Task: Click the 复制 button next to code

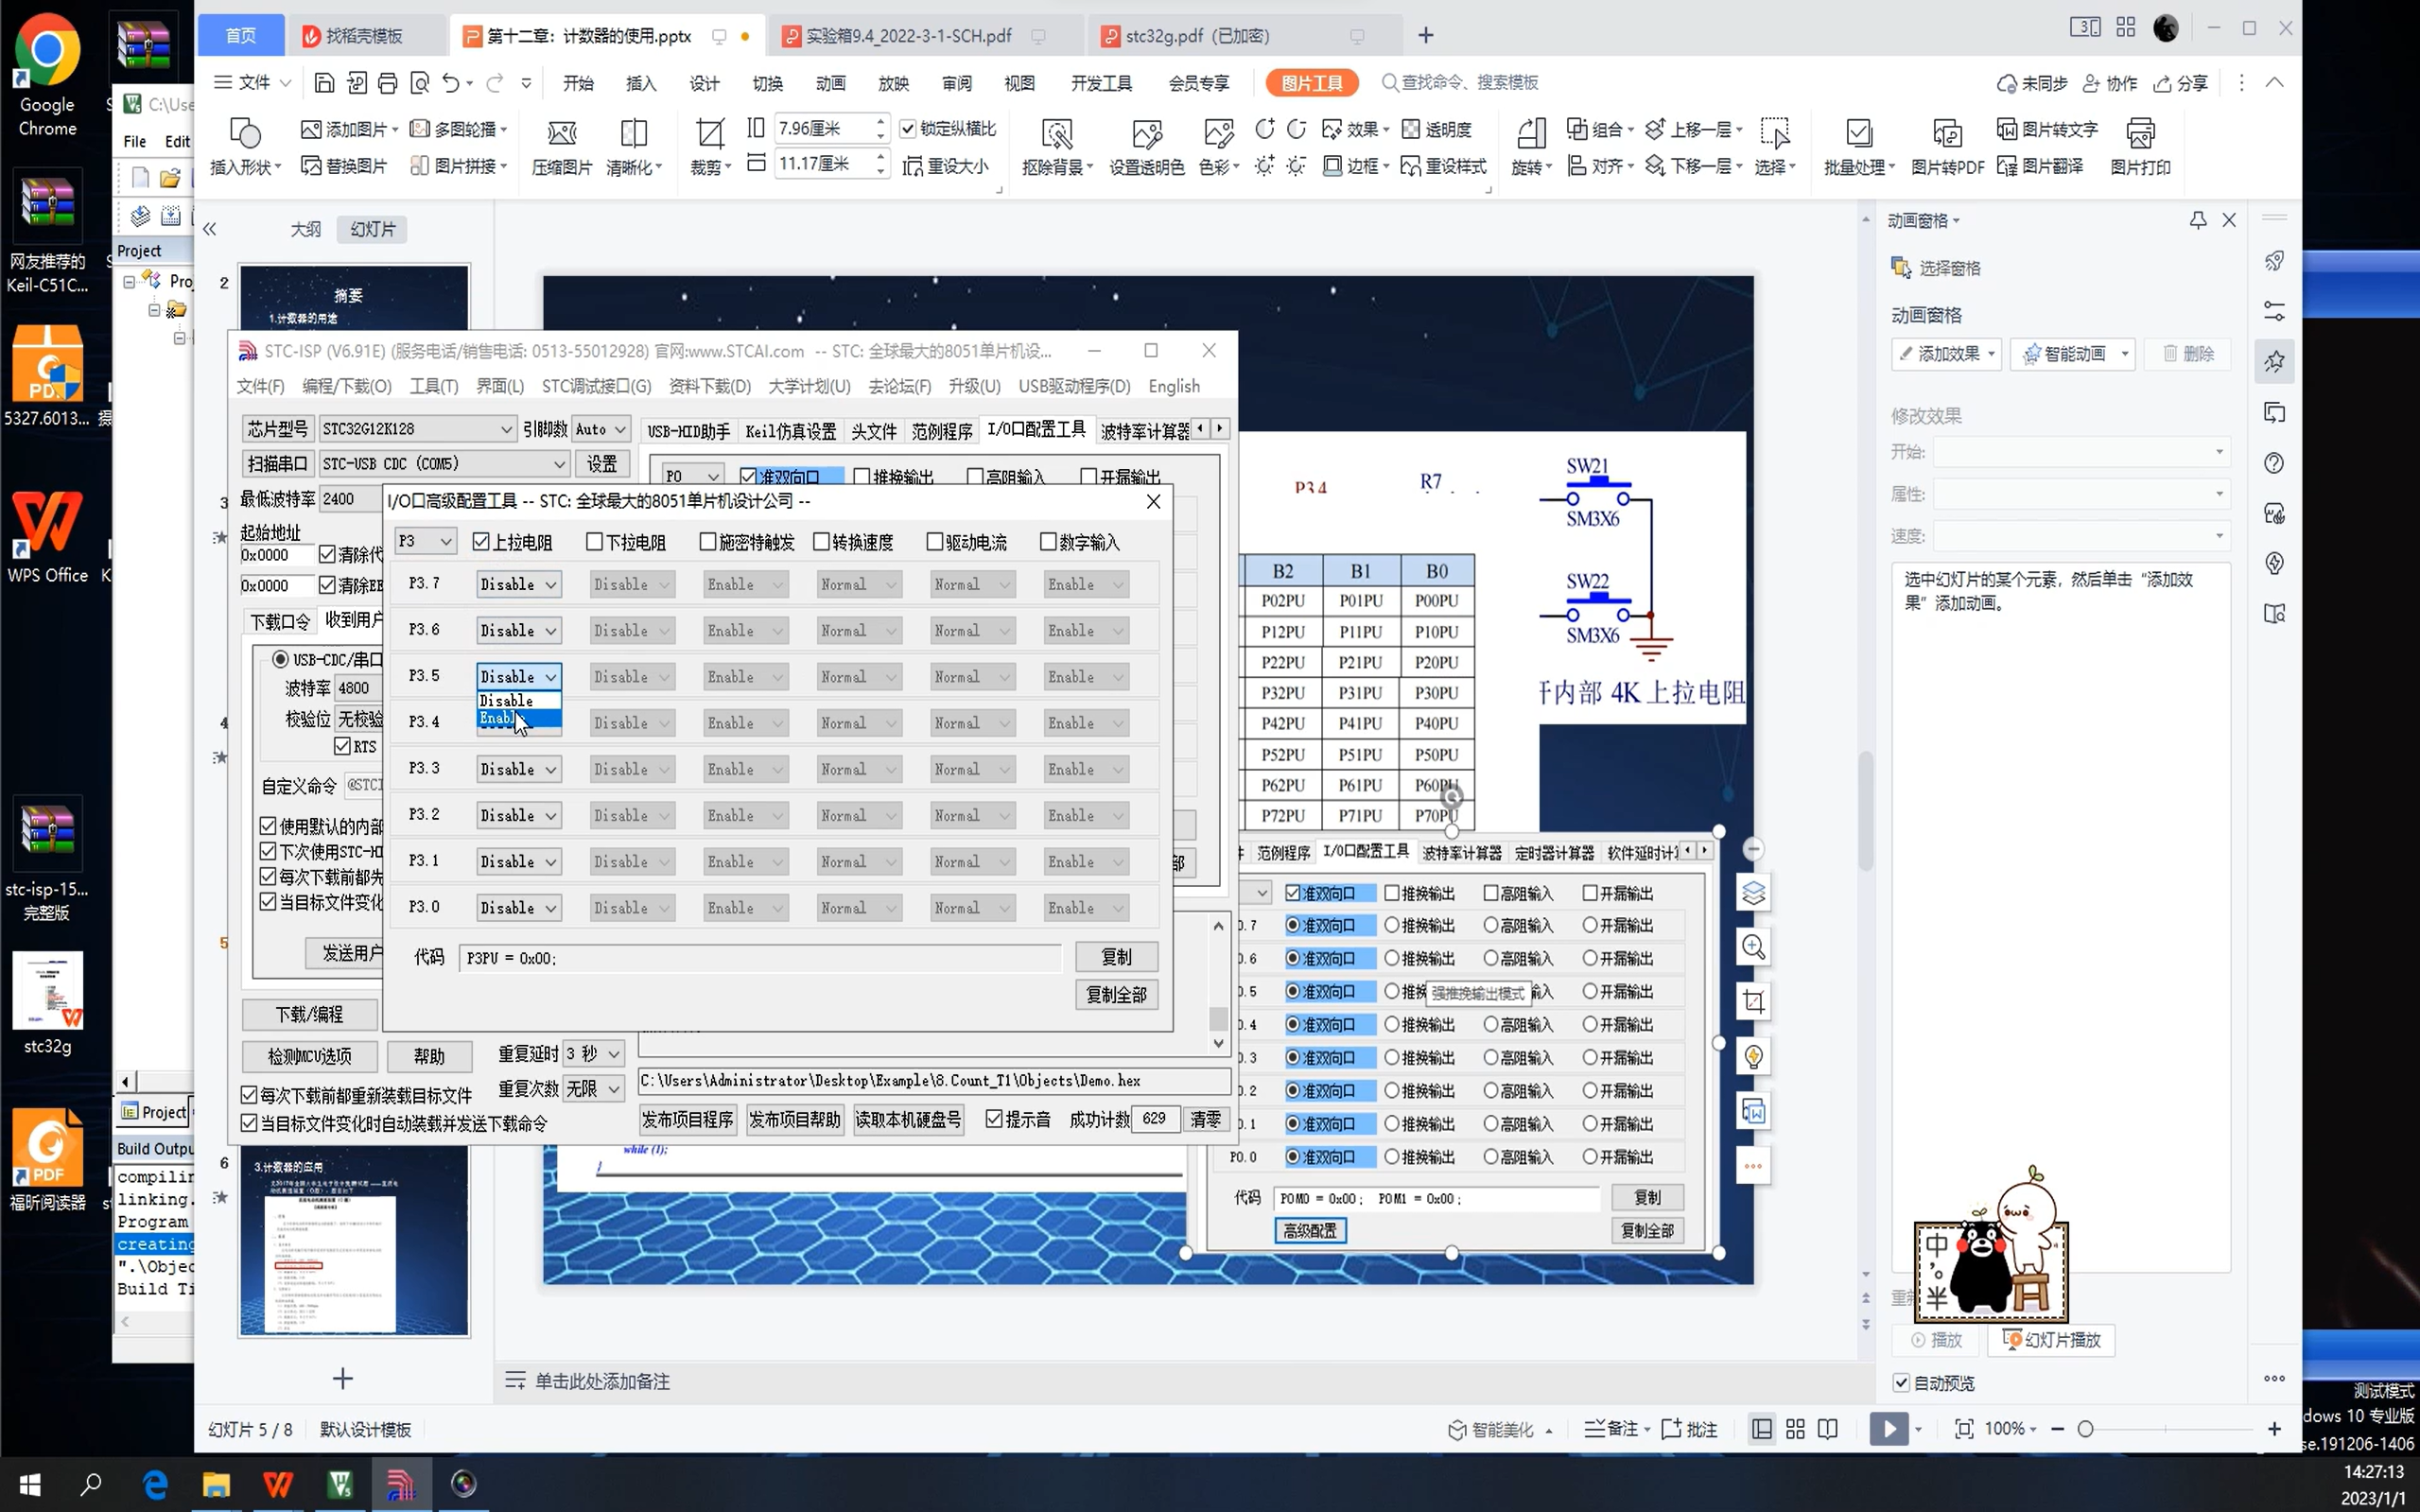Action: [1116, 957]
